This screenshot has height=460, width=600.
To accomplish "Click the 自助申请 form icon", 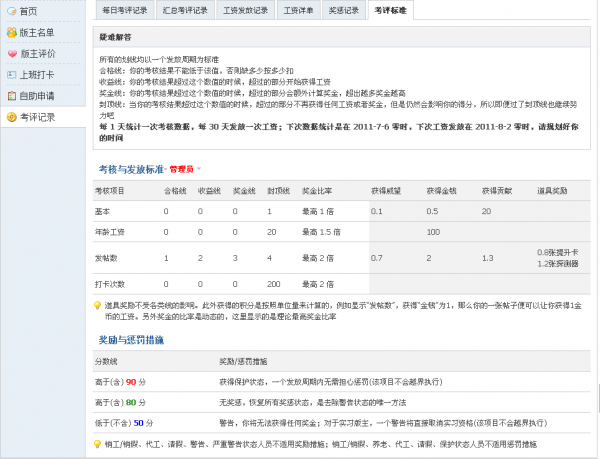I will (x=11, y=96).
